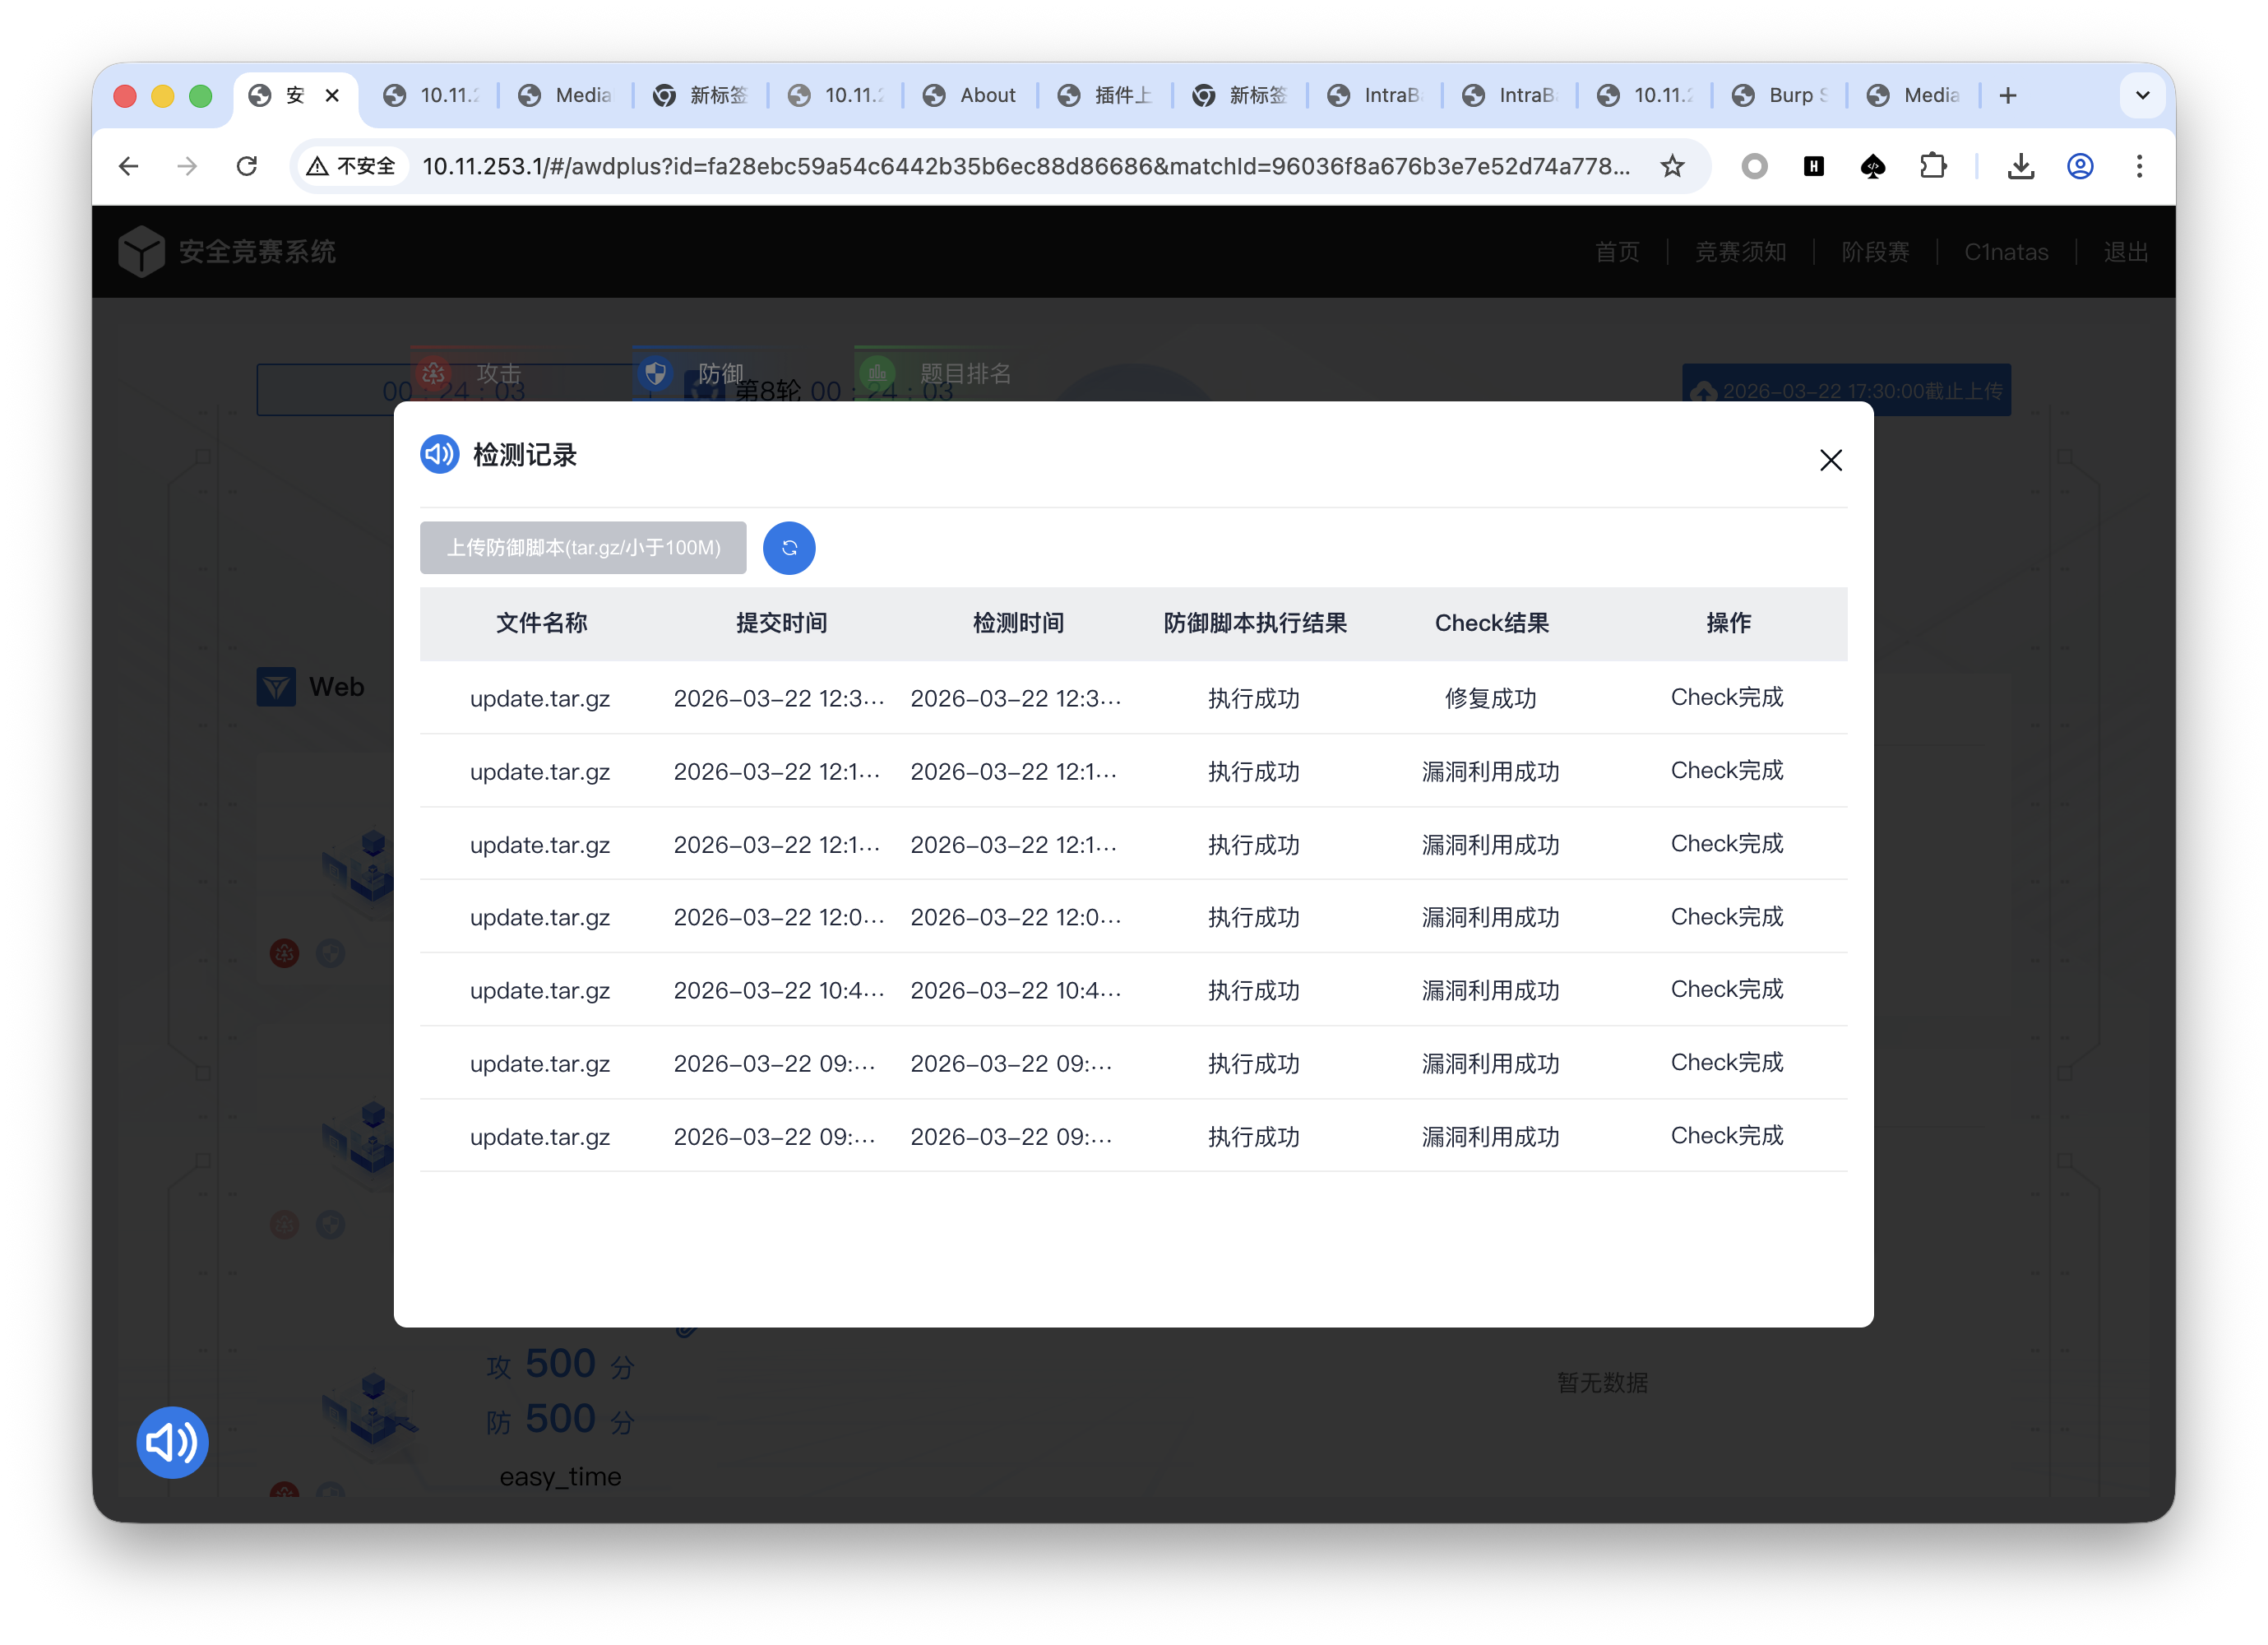
Task: Click the black H extension icon
Action: [x=1813, y=166]
